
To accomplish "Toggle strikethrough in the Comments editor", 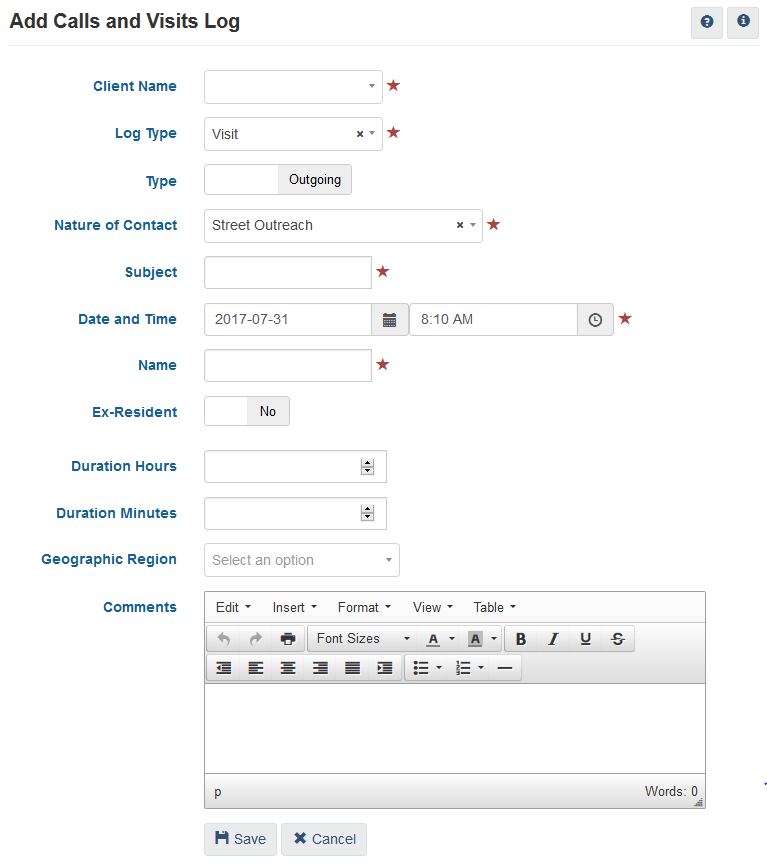I will pyautogui.click(x=618, y=639).
